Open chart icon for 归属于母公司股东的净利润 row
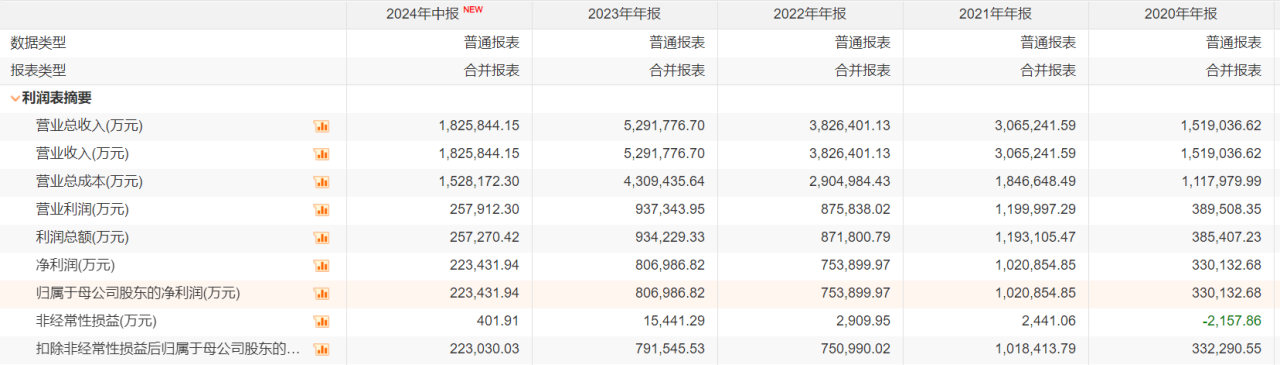 point(321,294)
